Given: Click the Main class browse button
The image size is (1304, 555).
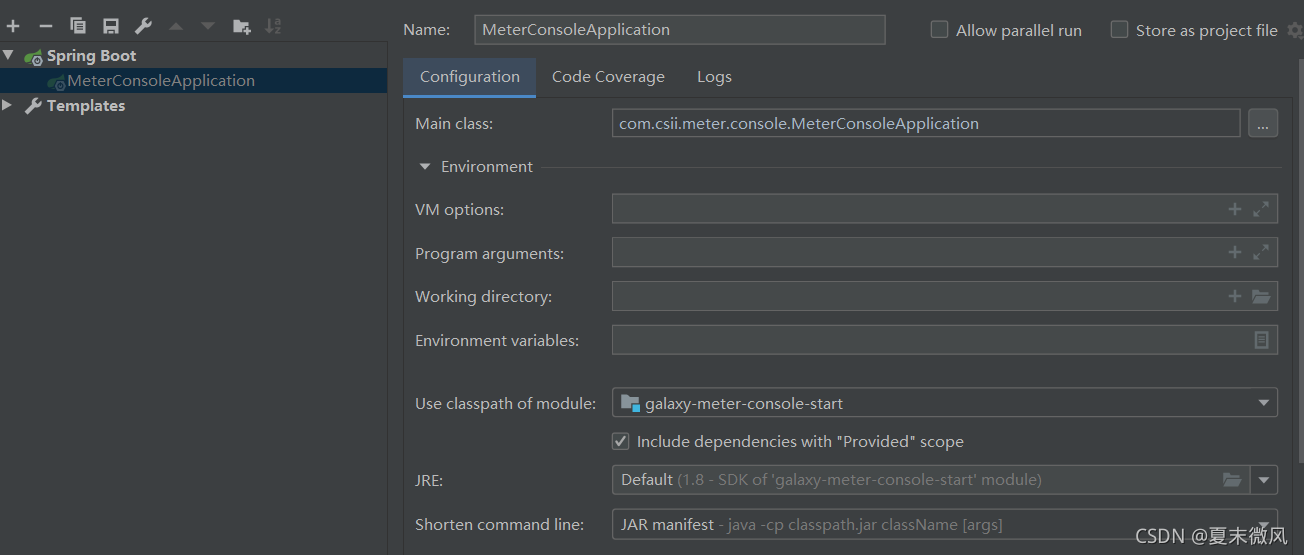Looking at the screenshot, I should click(1262, 124).
